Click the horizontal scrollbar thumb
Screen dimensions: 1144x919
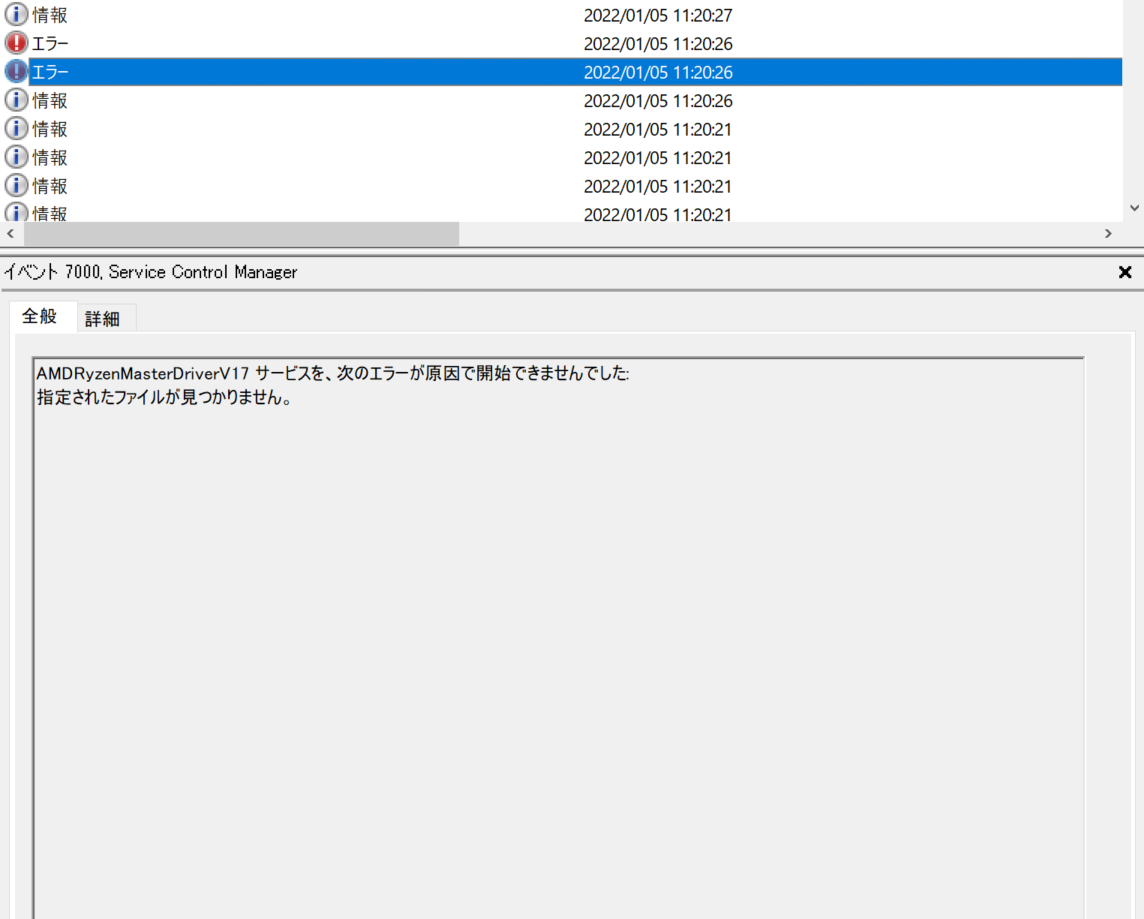241,233
